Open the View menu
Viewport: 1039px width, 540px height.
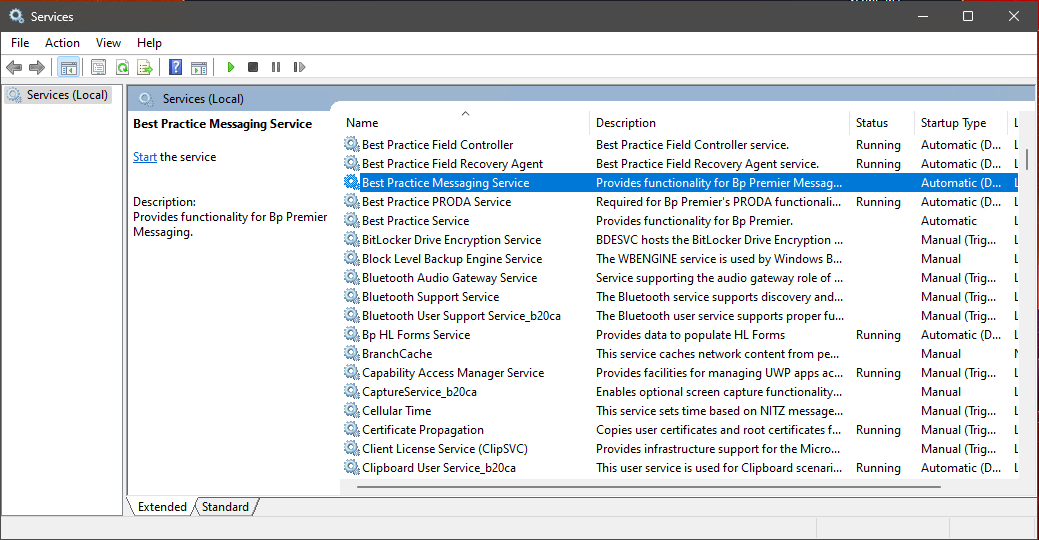[x=108, y=42]
